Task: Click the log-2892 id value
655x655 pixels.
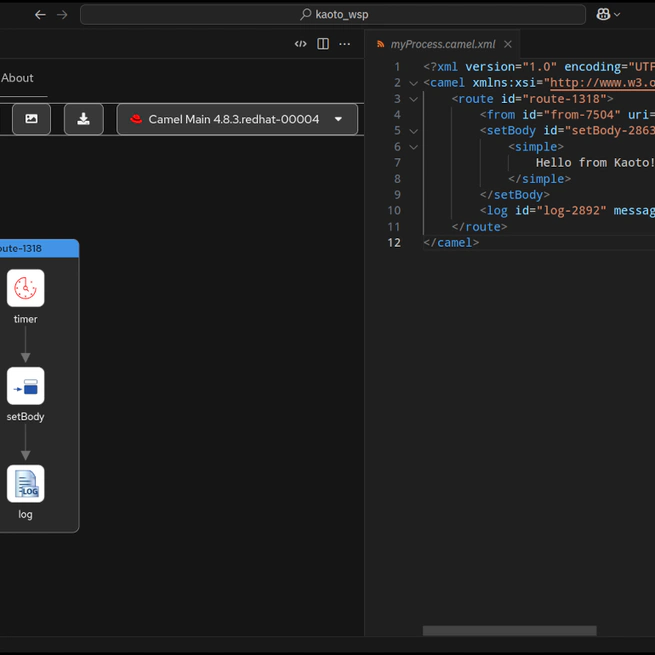Action: (571, 211)
